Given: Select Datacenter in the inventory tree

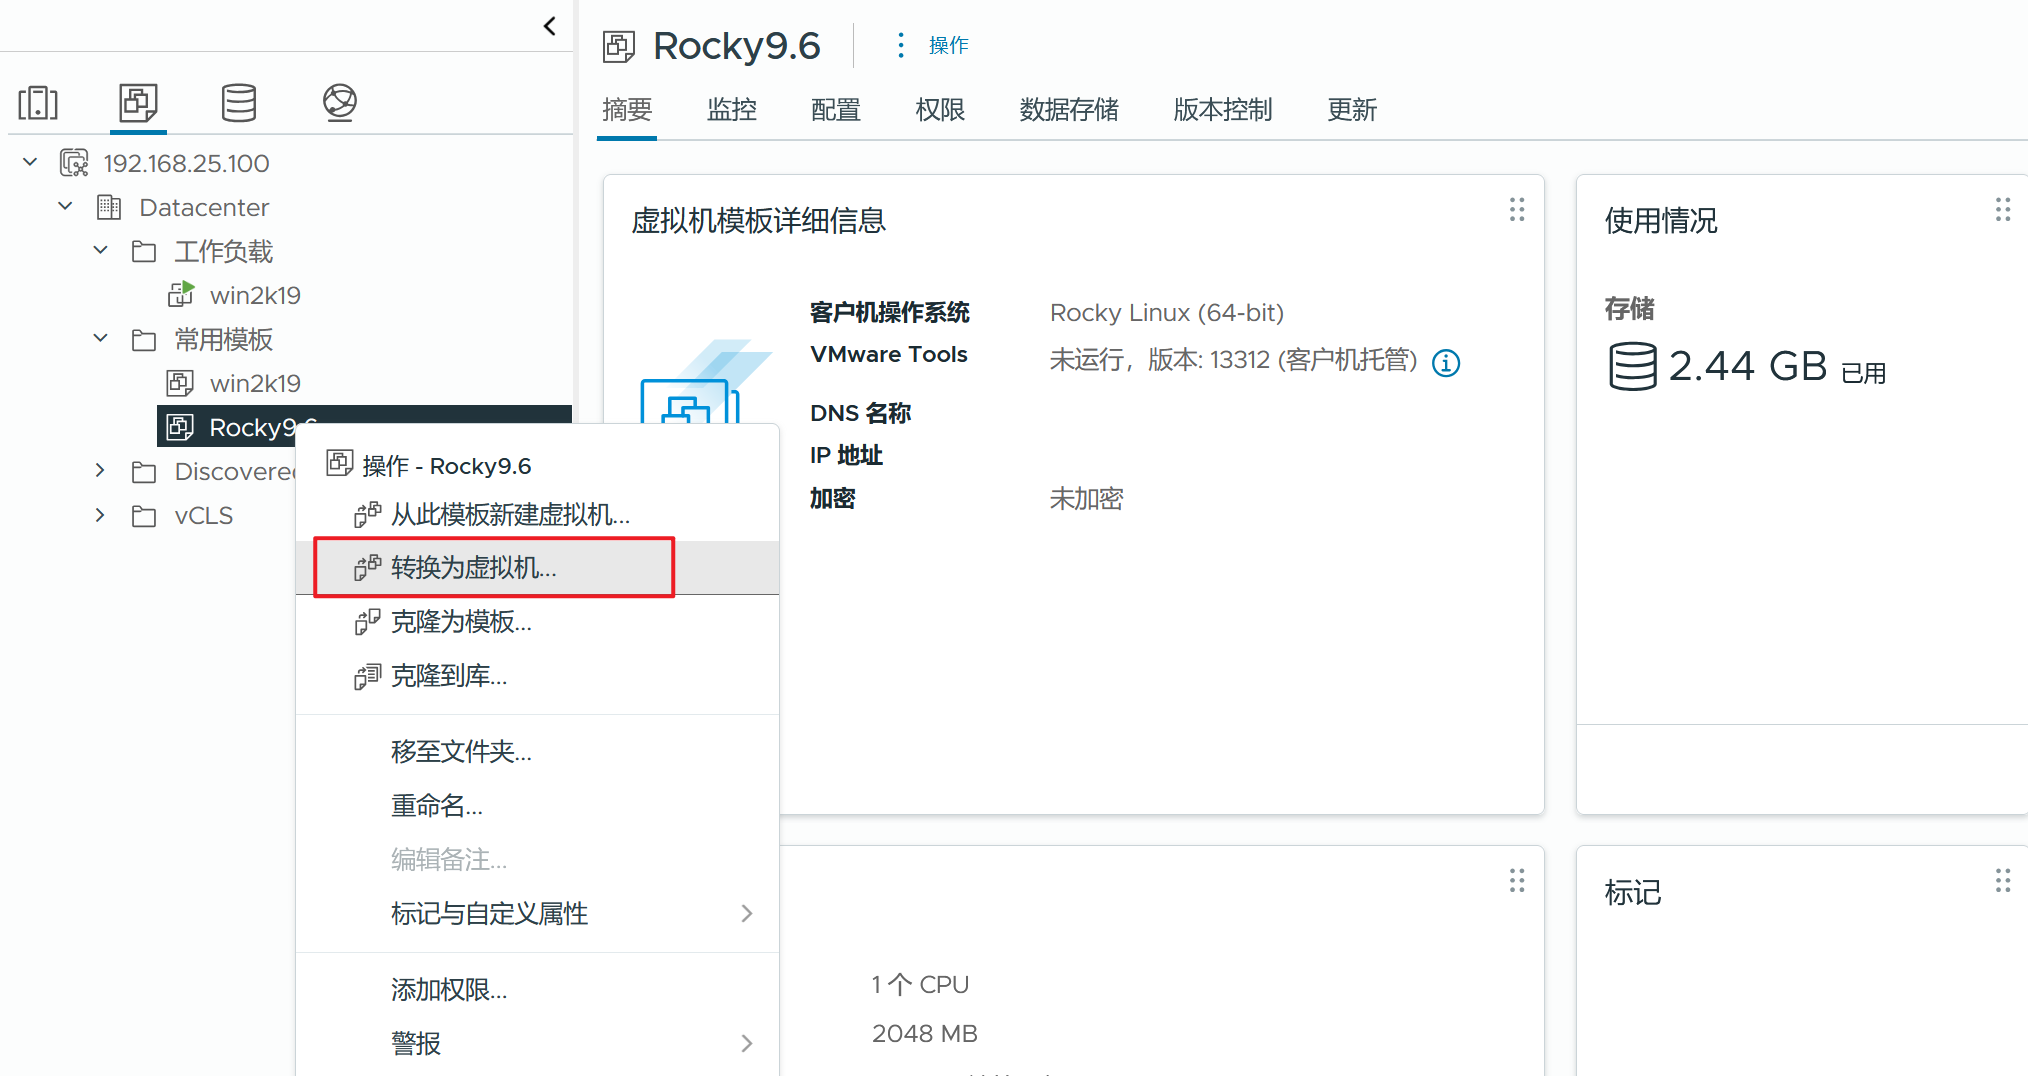Looking at the screenshot, I should pyautogui.click(x=204, y=207).
